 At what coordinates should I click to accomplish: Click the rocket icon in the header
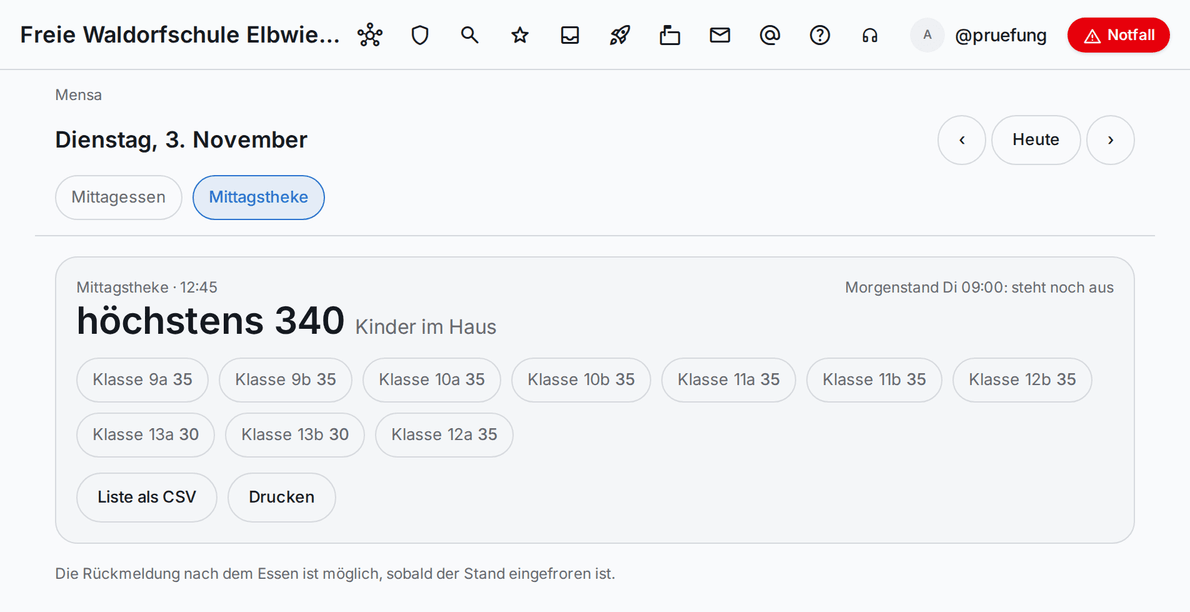[620, 35]
